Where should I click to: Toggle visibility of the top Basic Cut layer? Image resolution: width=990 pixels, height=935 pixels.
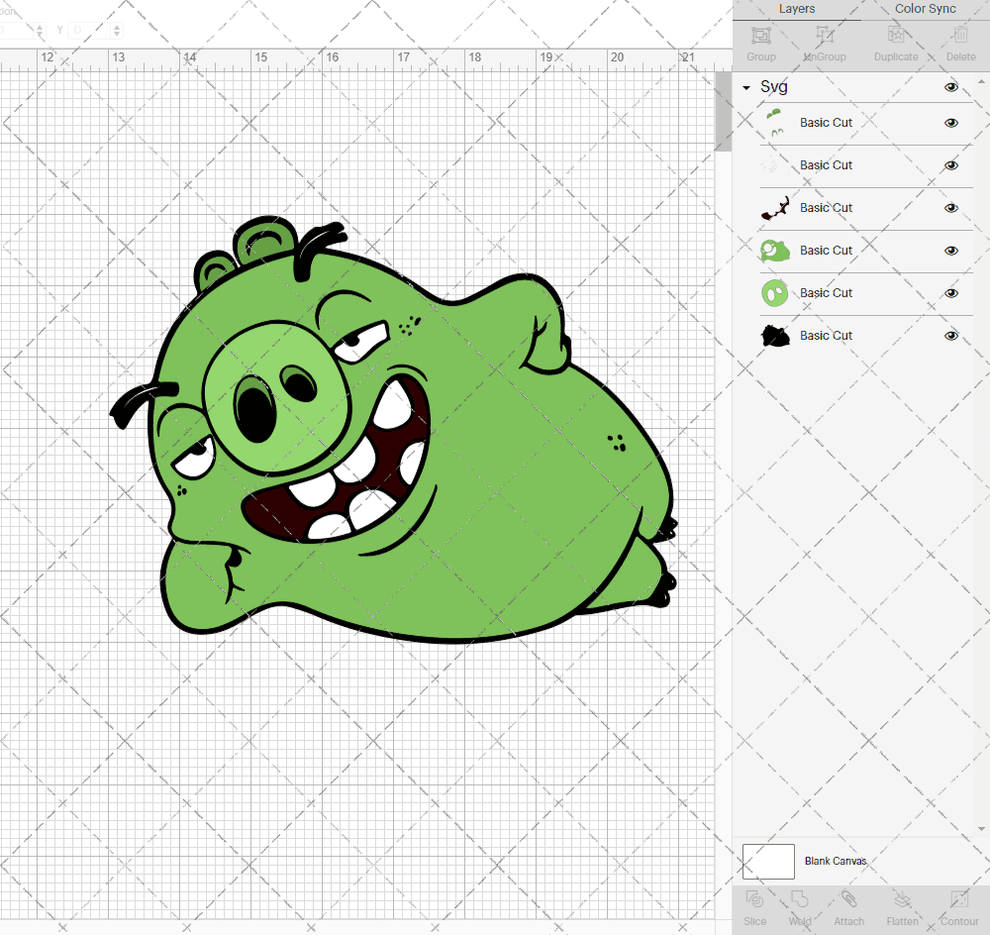[951, 122]
